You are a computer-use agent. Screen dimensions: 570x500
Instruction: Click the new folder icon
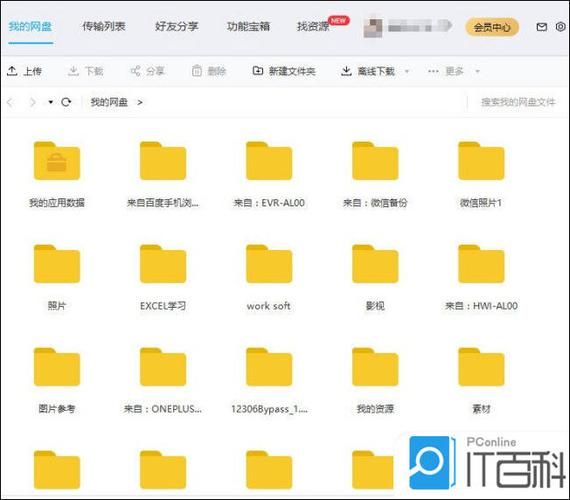pos(258,71)
